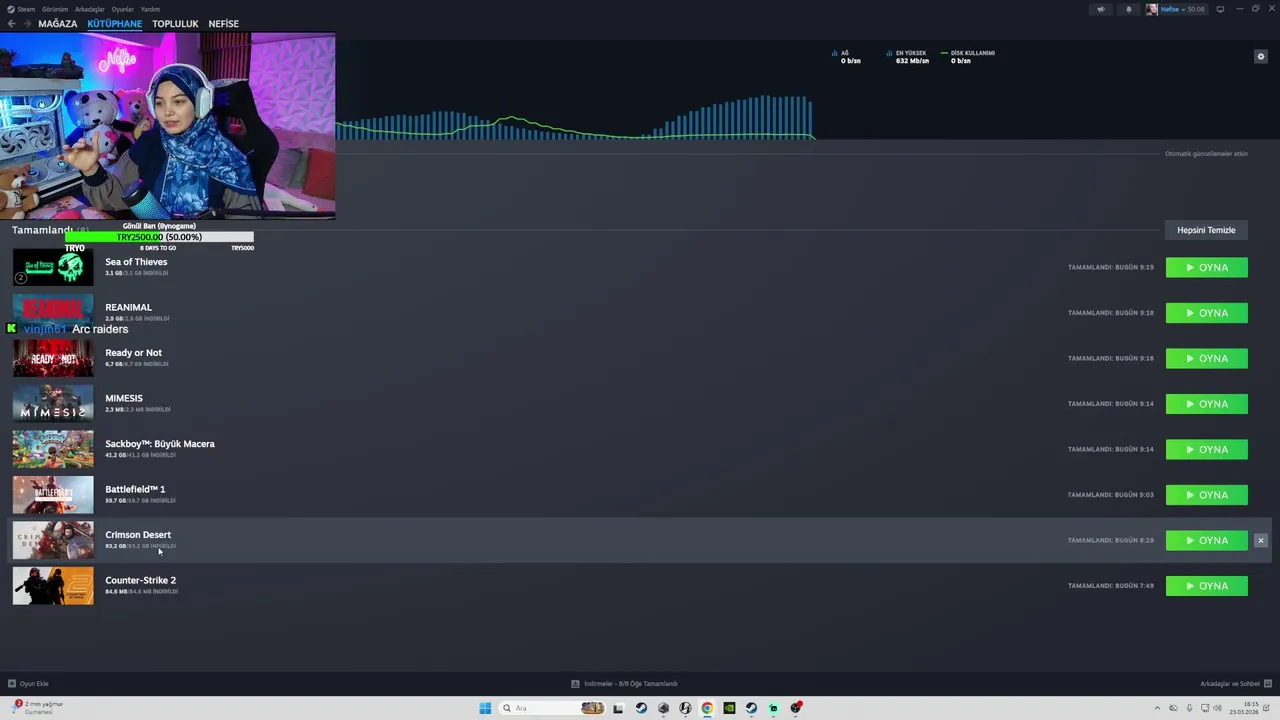Open volume control in system tray
The width and height of the screenshot is (1280, 720).
[x=1218, y=708]
